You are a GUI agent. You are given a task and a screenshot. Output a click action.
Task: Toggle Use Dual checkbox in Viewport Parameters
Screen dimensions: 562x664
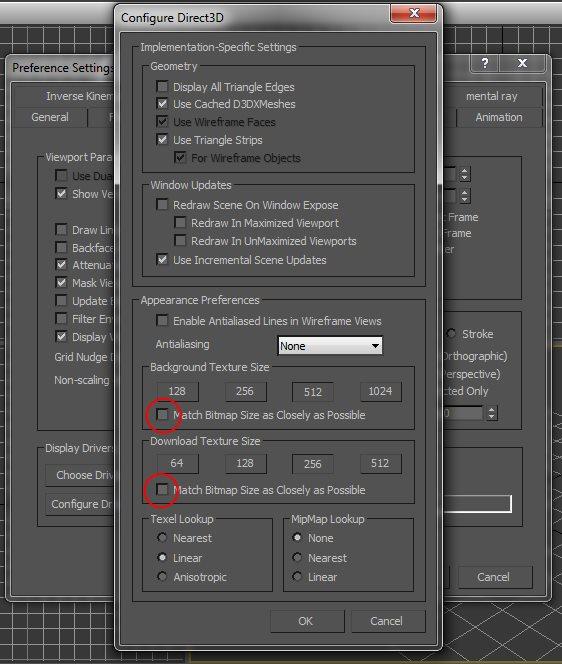pos(61,175)
